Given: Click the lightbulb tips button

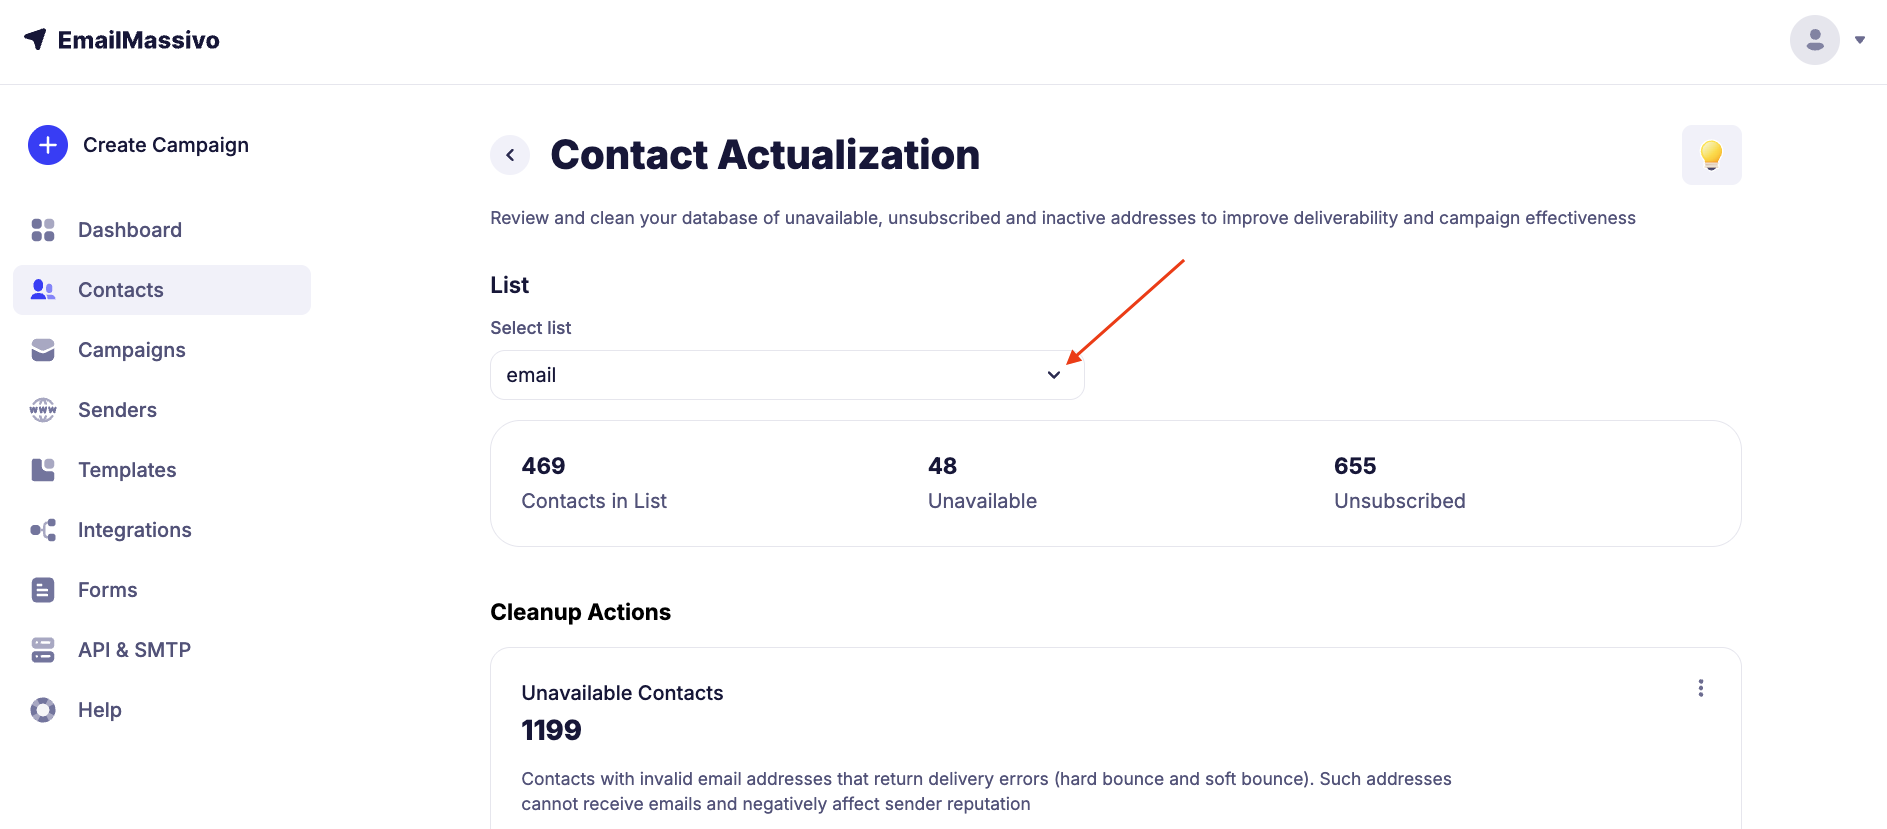Looking at the screenshot, I should (1711, 155).
